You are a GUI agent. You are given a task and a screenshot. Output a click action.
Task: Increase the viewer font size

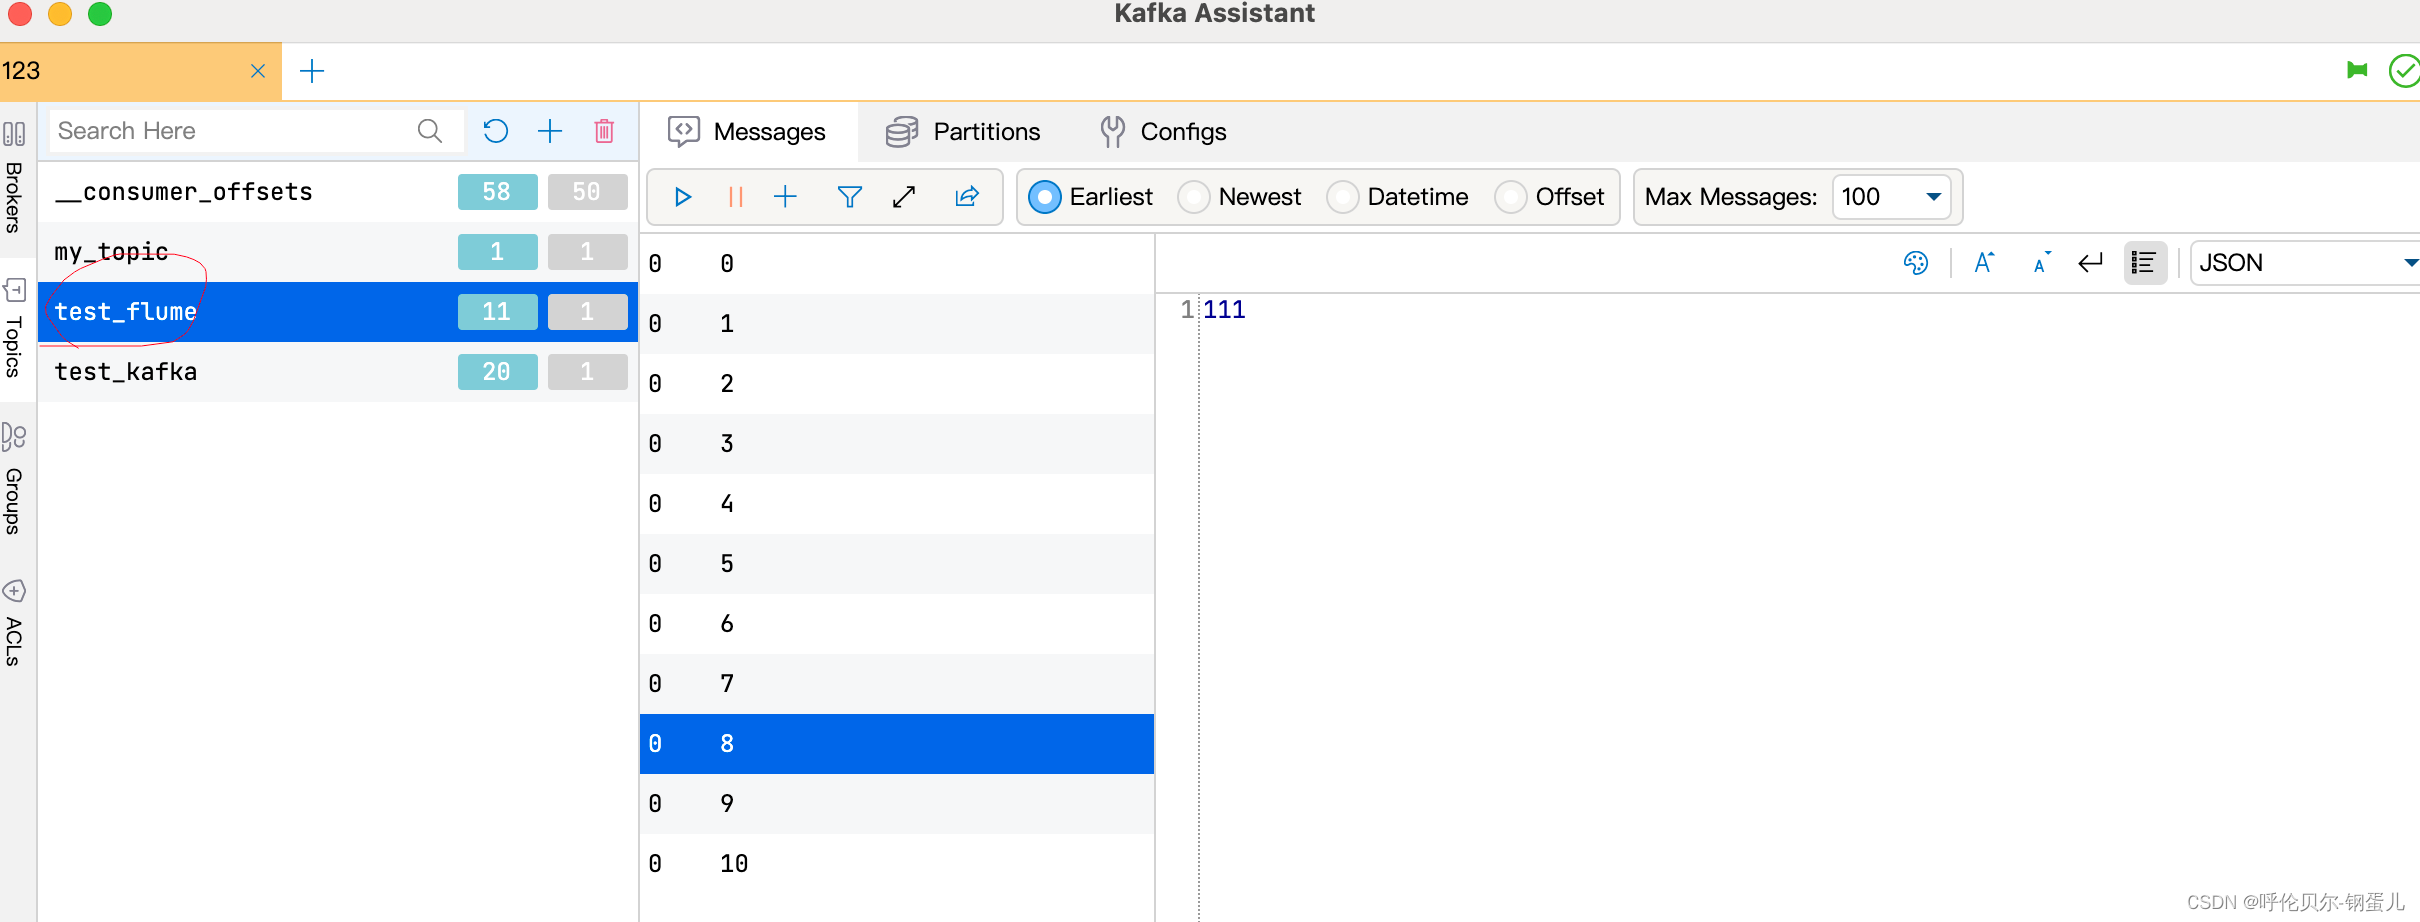coord(1985,263)
